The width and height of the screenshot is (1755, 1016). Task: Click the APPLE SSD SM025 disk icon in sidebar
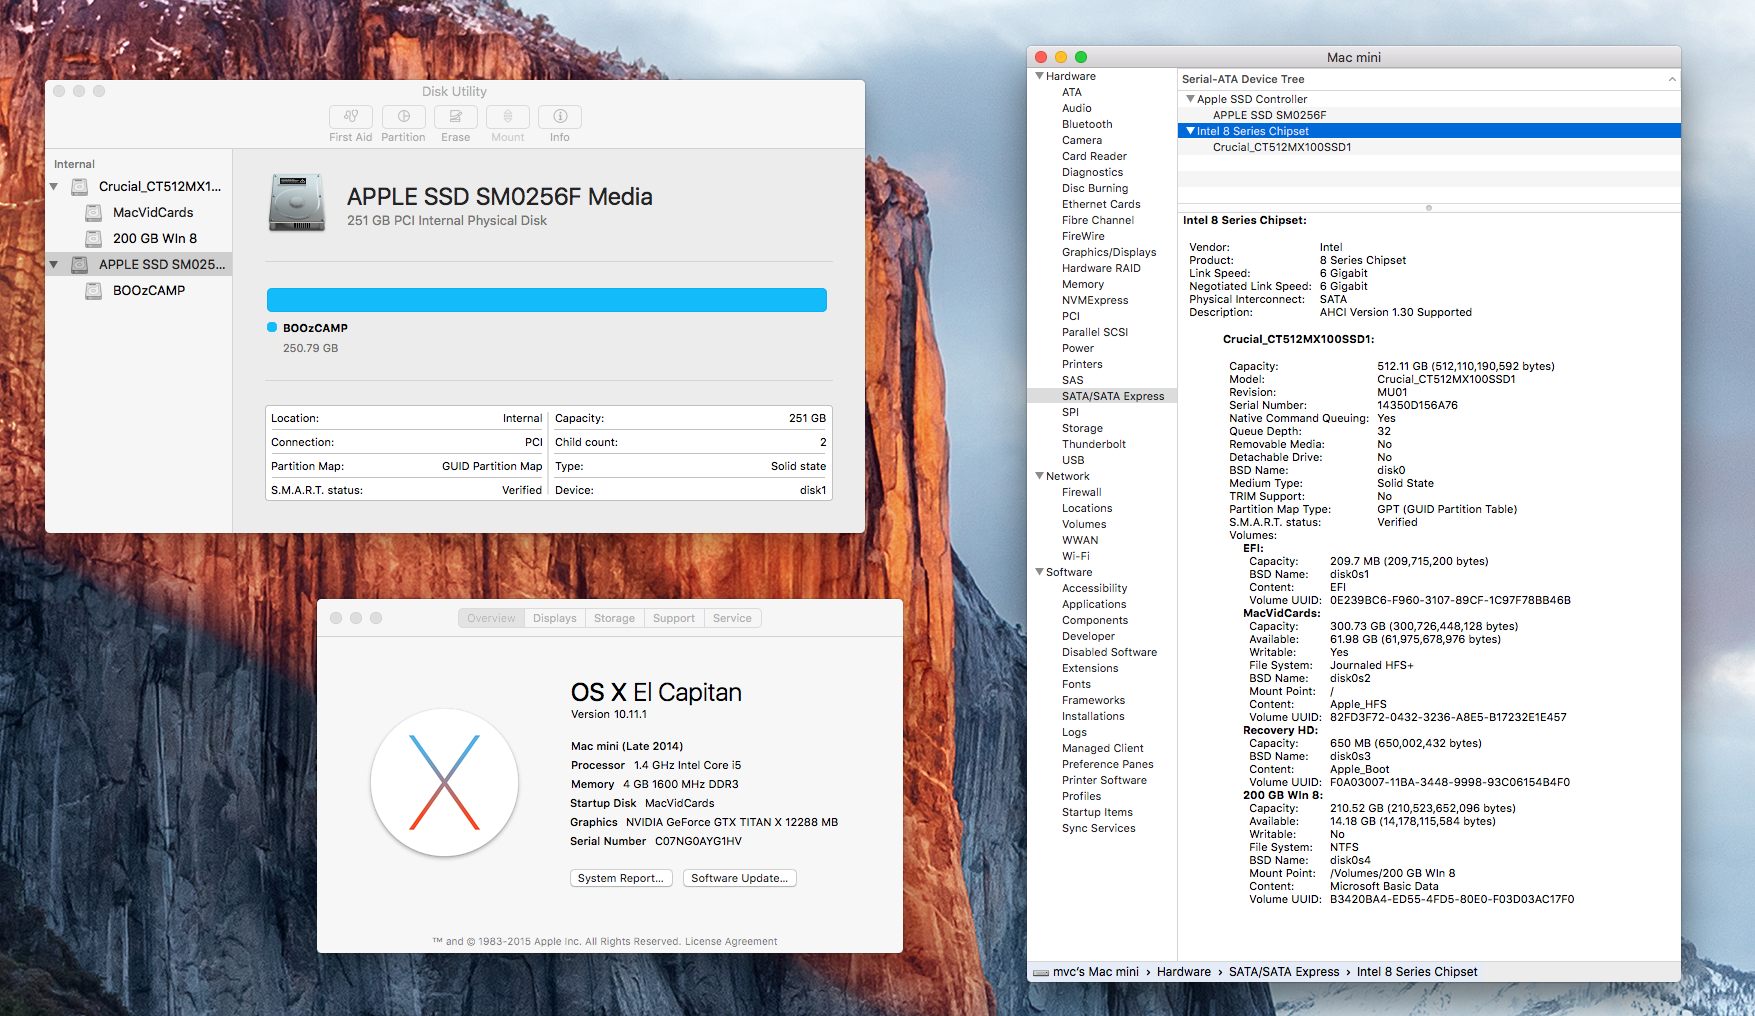[80, 265]
